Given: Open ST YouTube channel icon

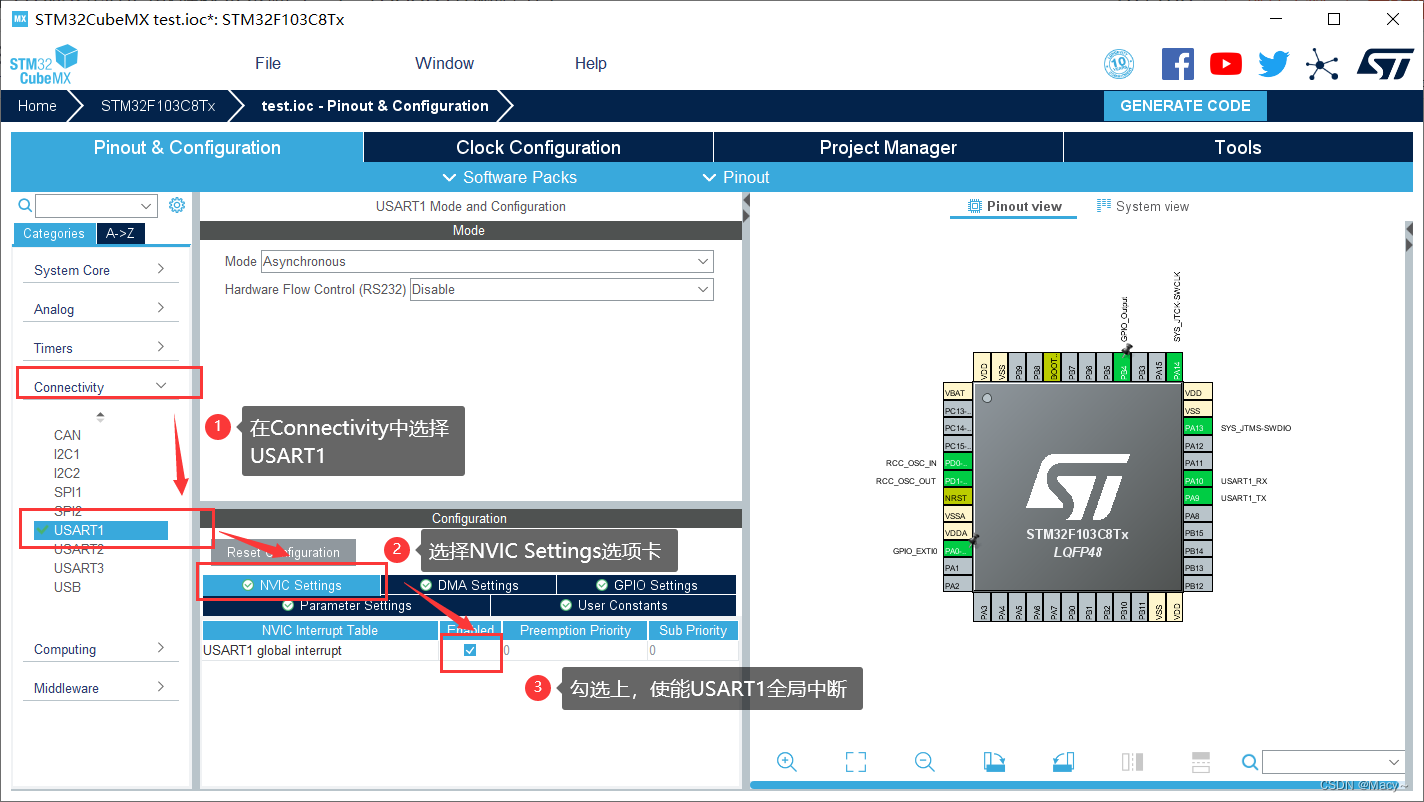Looking at the screenshot, I should (1225, 64).
